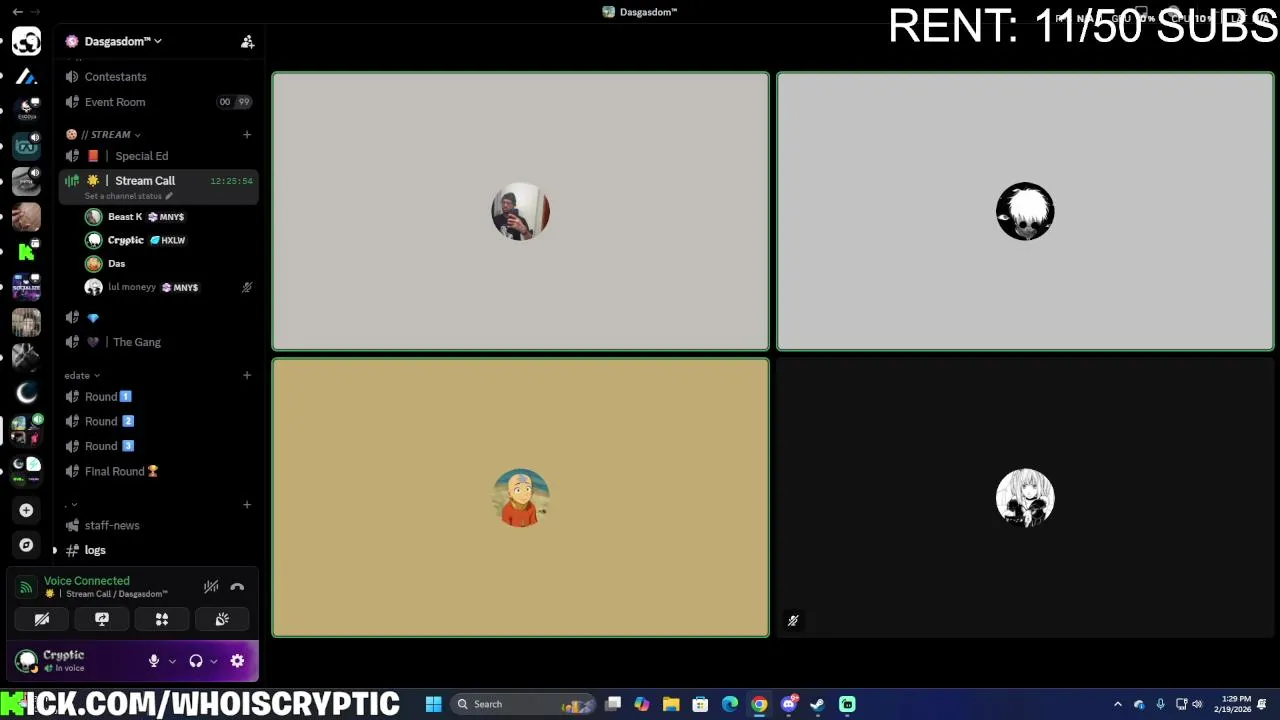Open Discord taskbar icon
Screen dimensions: 1280x720
pos(789,704)
